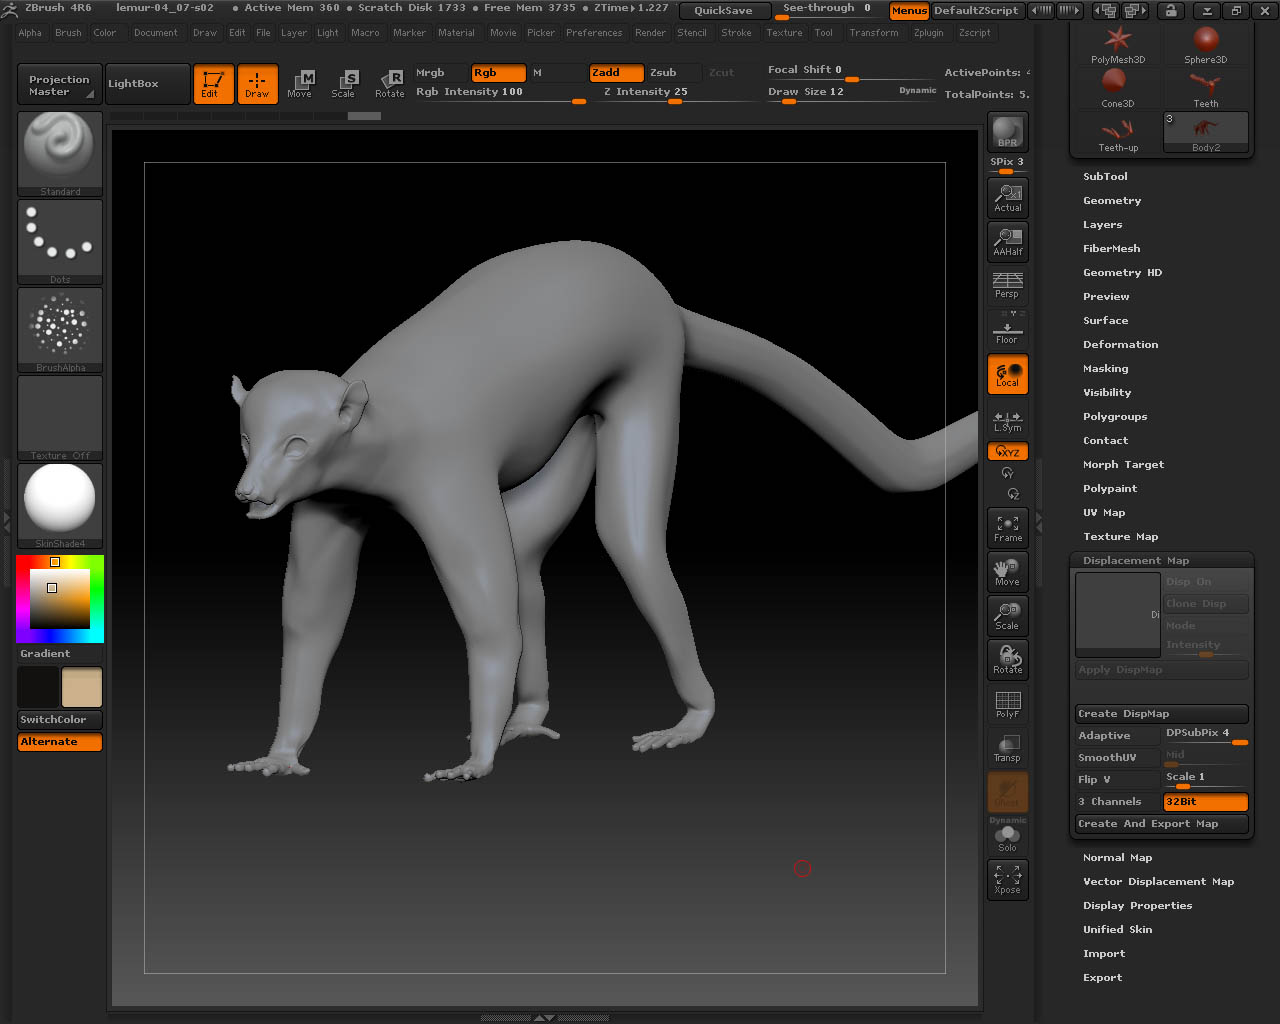The height and width of the screenshot is (1024, 1280).
Task: Click the BPR render icon
Action: pyautogui.click(x=1007, y=131)
